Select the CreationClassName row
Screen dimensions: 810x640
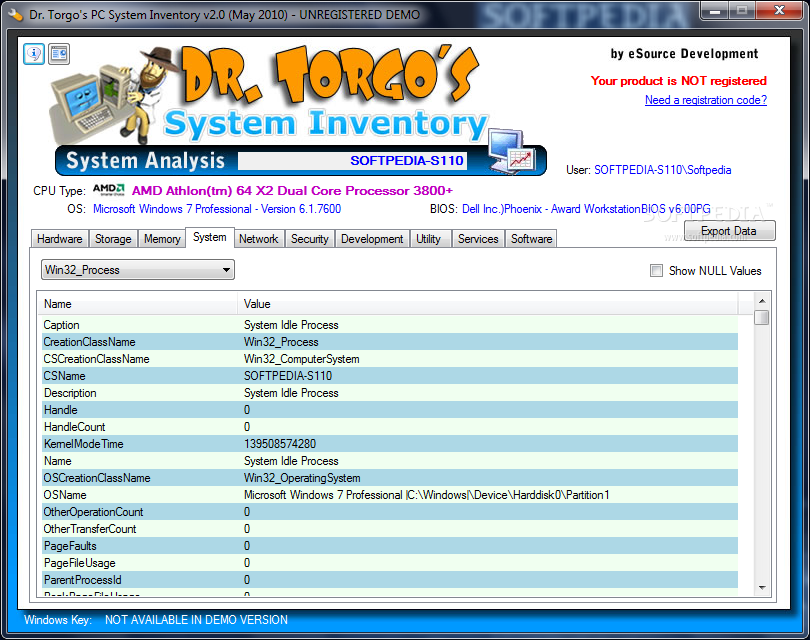pos(390,342)
